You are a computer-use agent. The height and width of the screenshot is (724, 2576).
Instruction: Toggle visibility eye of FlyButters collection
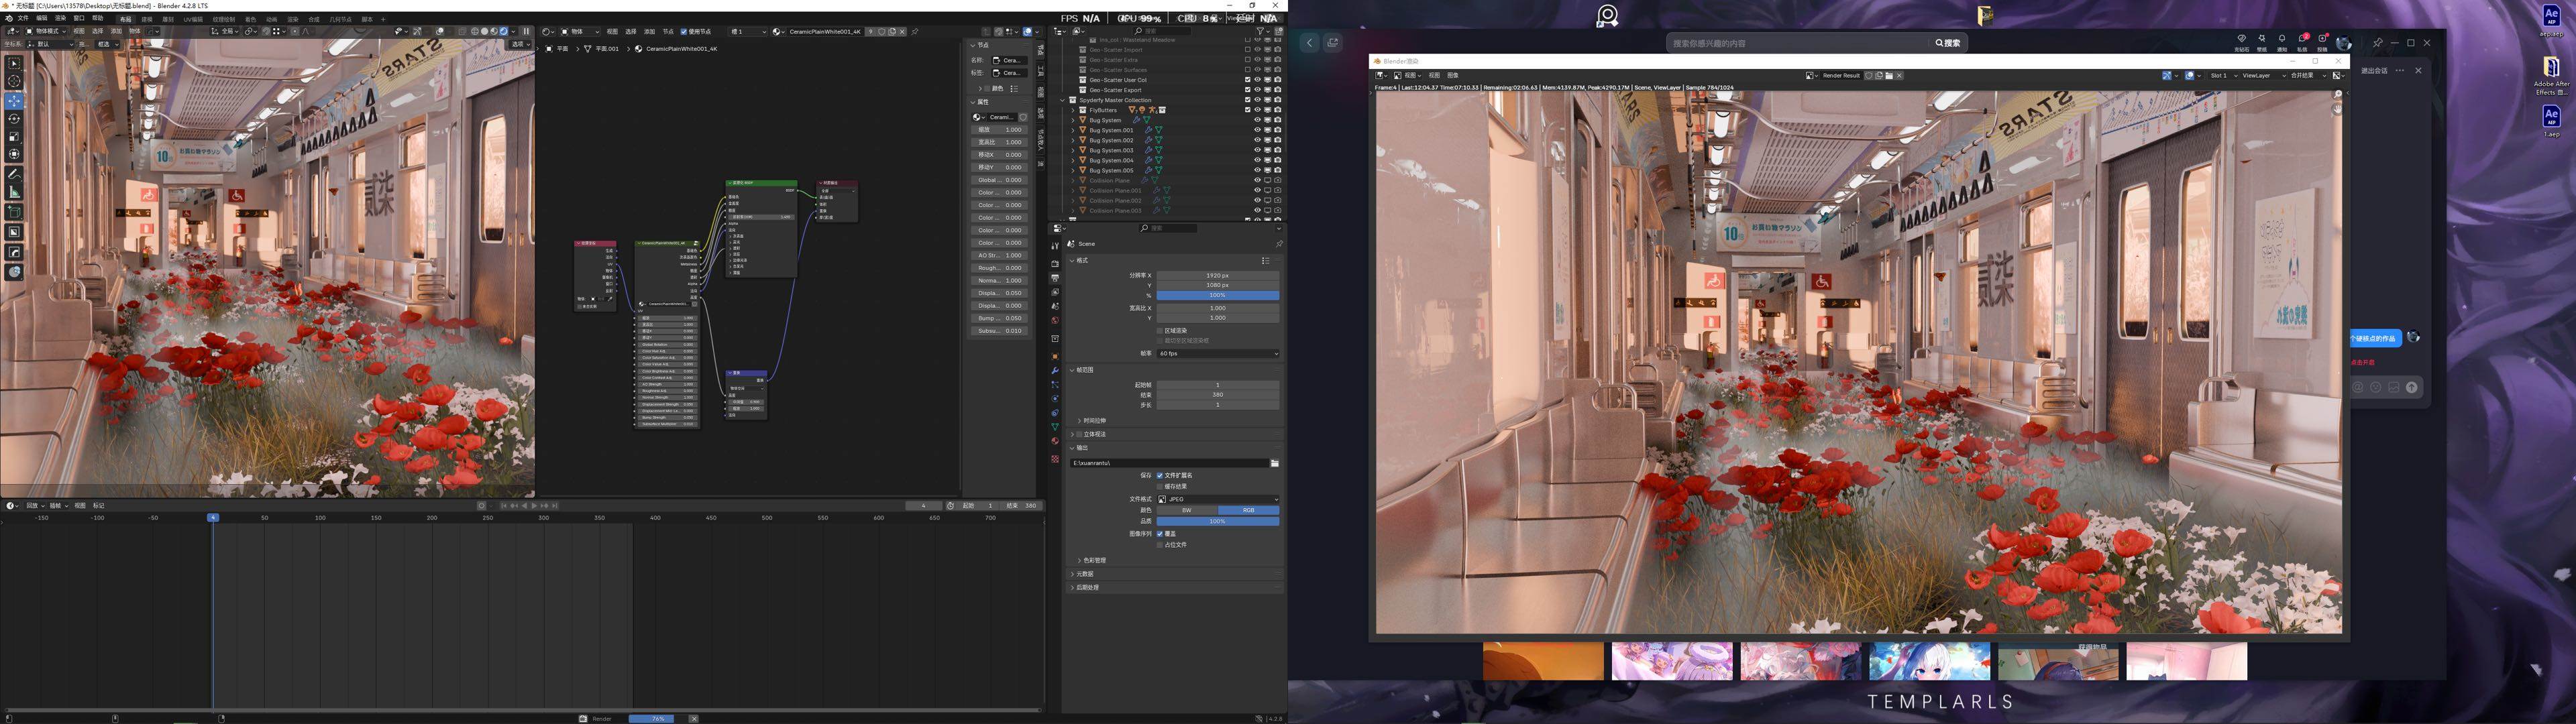[1257, 110]
